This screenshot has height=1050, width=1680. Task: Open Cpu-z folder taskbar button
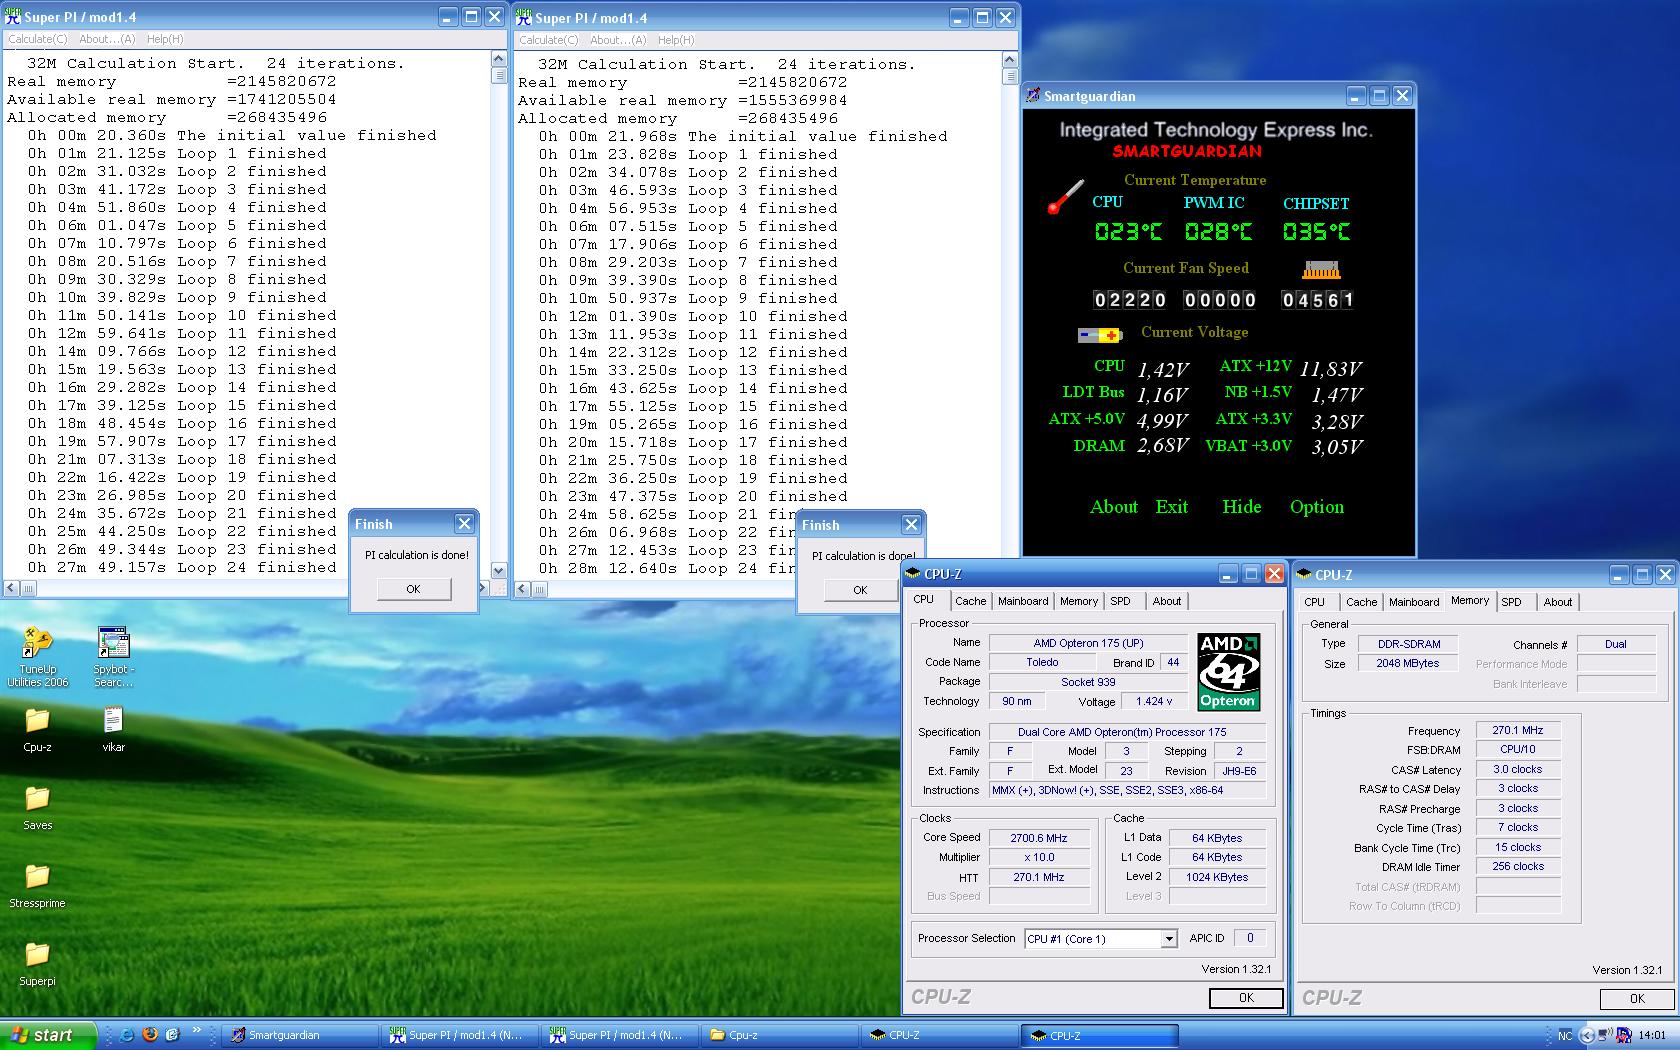780,1035
